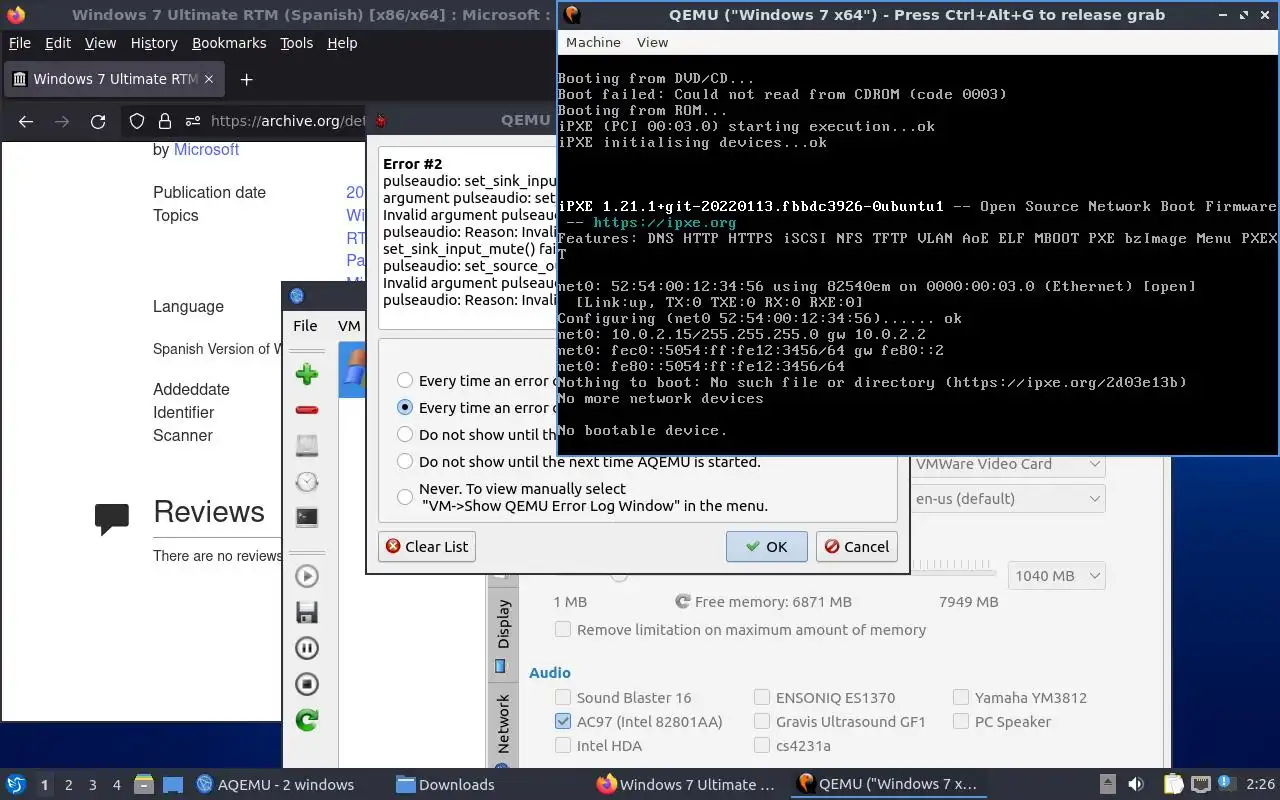Open the Downloads taskbar window button
Image resolution: width=1280 pixels, height=800 pixels.
[446, 785]
